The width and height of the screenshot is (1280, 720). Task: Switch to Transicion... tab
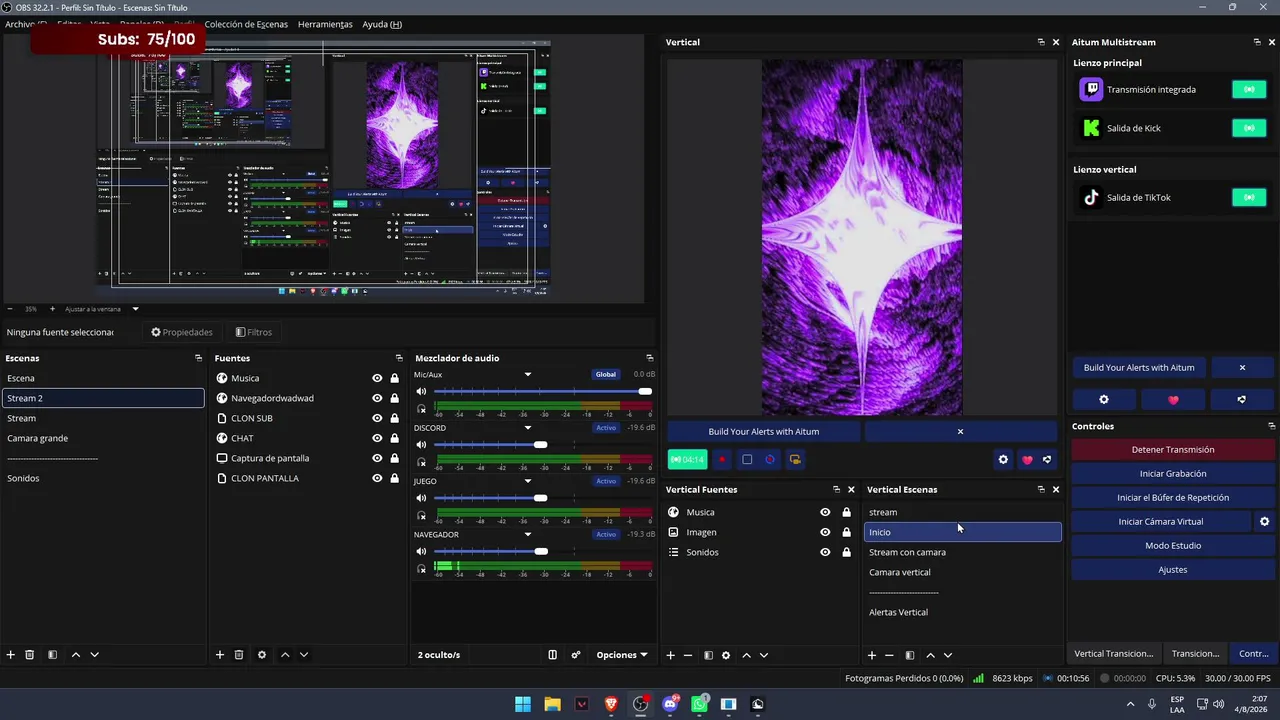tap(1195, 654)
